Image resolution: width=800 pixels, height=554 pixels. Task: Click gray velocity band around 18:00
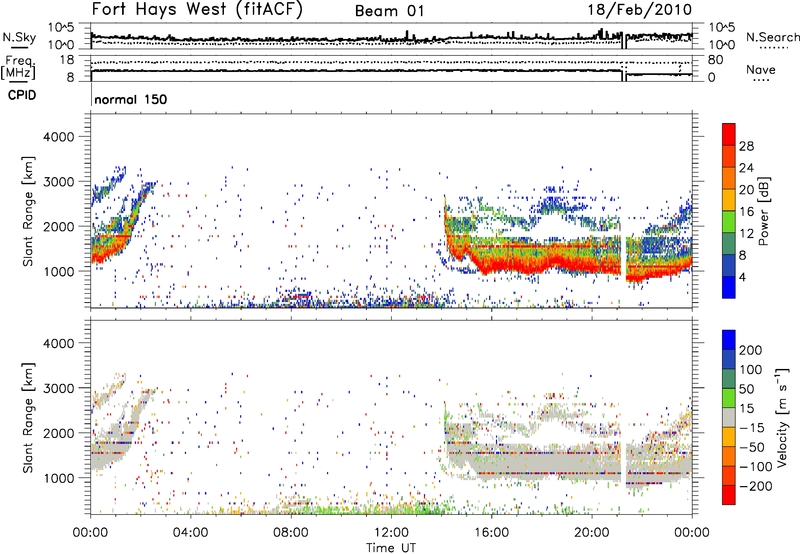click(542, 462)
